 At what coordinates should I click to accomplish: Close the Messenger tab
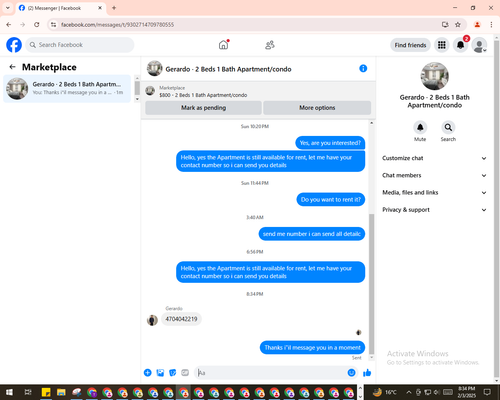[x=100, y=8]
